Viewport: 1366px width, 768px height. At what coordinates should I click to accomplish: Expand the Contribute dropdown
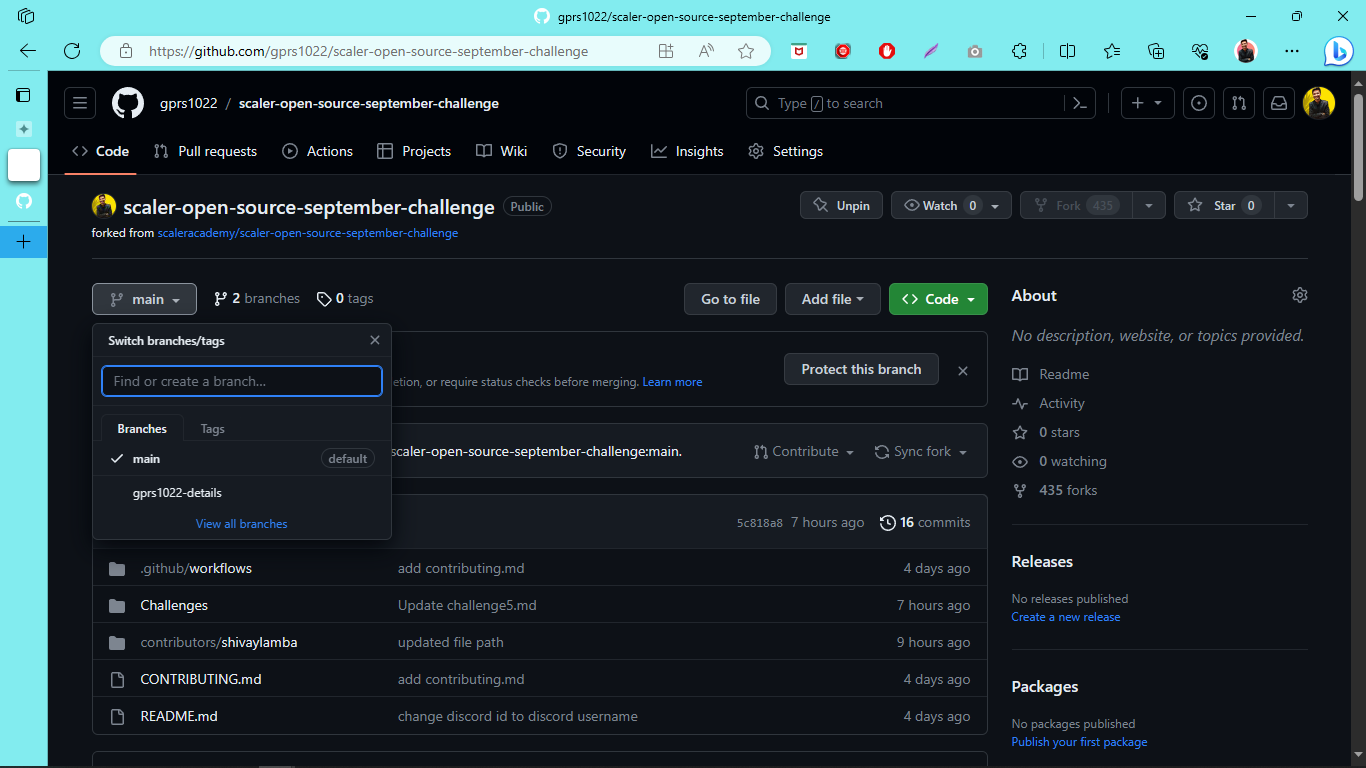click(803, 451)
